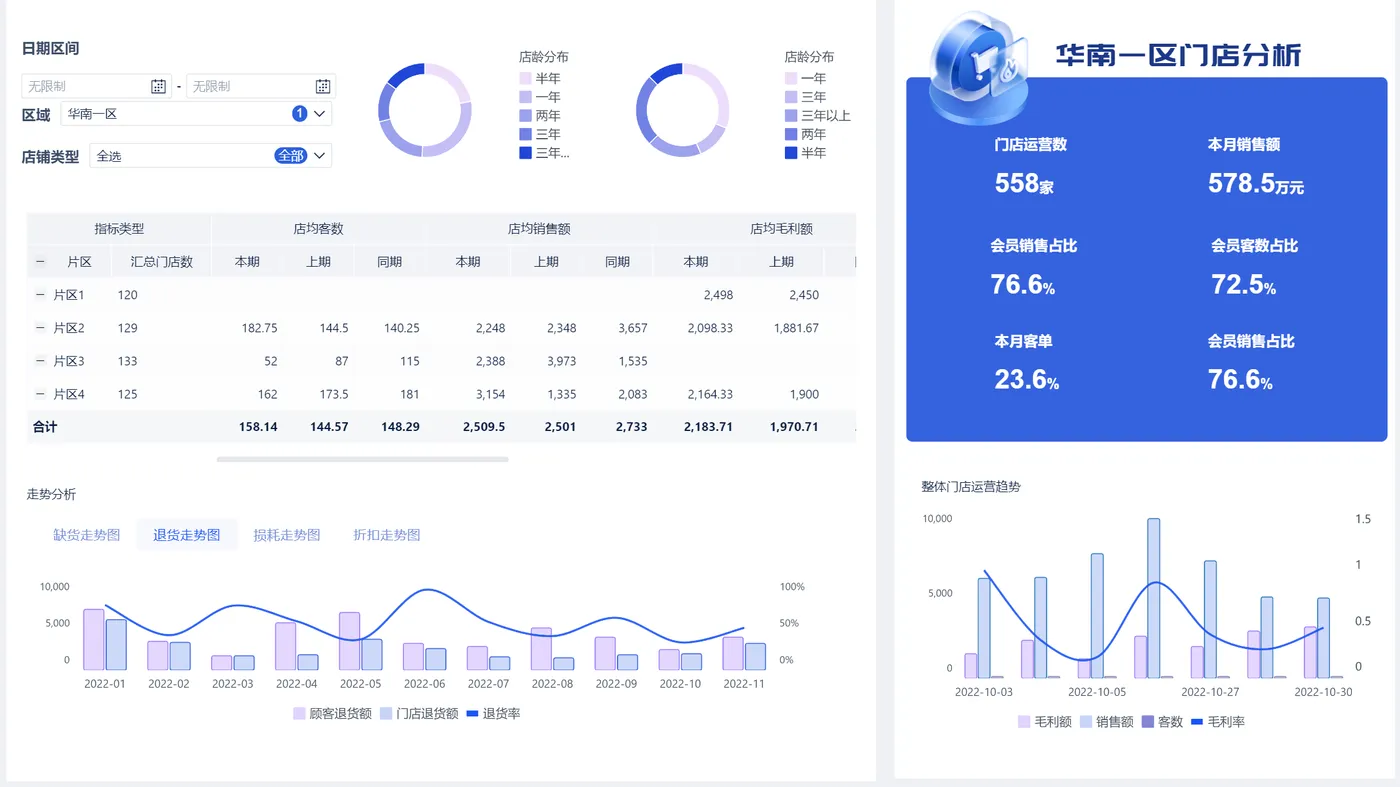Click the 本月客单 23.6% metric

tap(1026, 363)
